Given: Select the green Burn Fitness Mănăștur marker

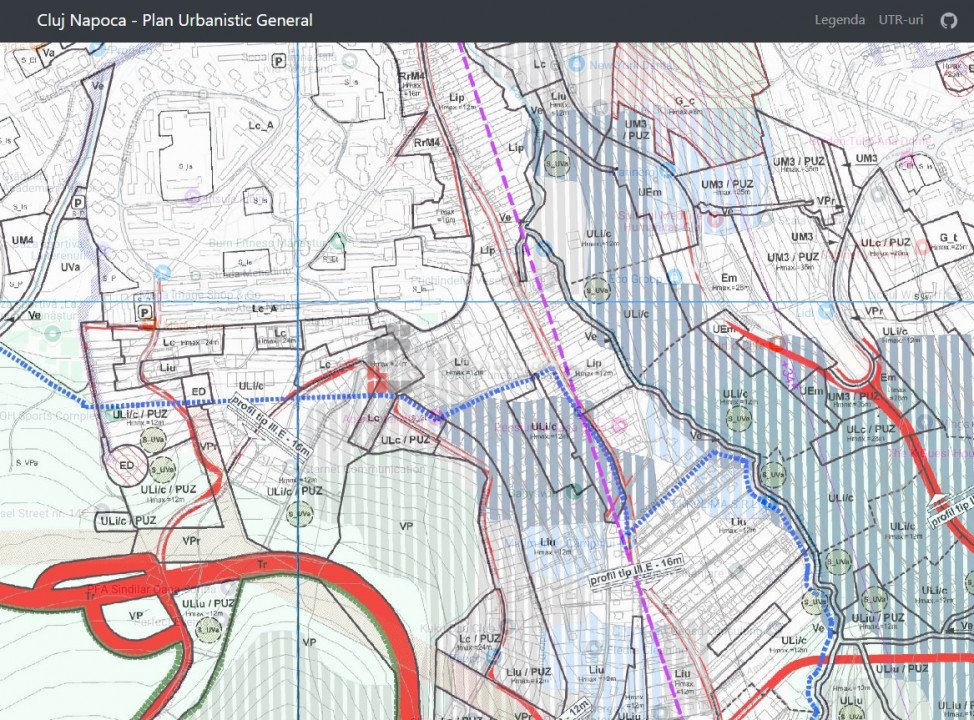Looking at the screenshot, I should click(339, 241).
